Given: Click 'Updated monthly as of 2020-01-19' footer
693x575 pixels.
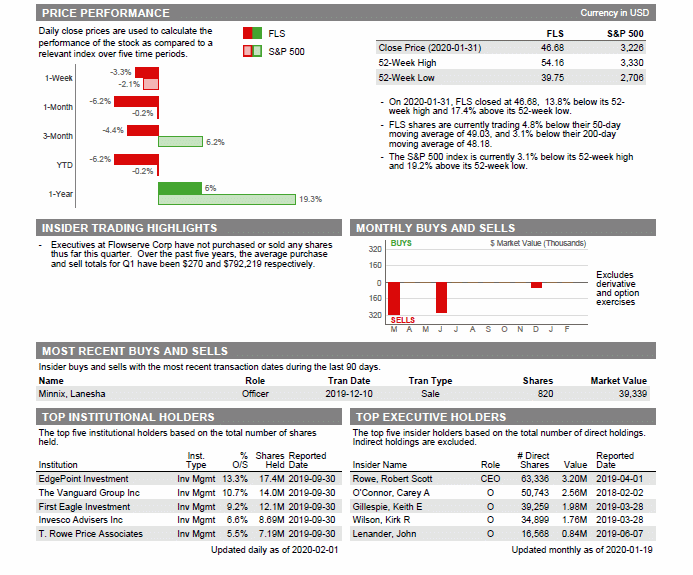Looking at the screenshot, I should coord(582,550).
